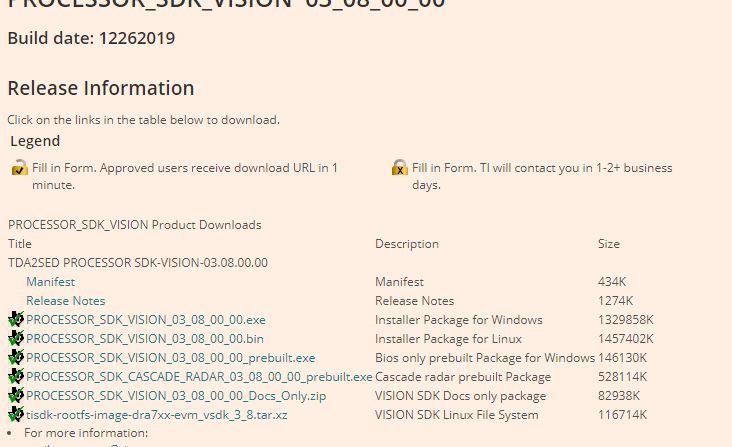Download tisdk-rootfs-image-dra7xx-evm tar.xz file
732x447 pixels.
click(157, 415)
